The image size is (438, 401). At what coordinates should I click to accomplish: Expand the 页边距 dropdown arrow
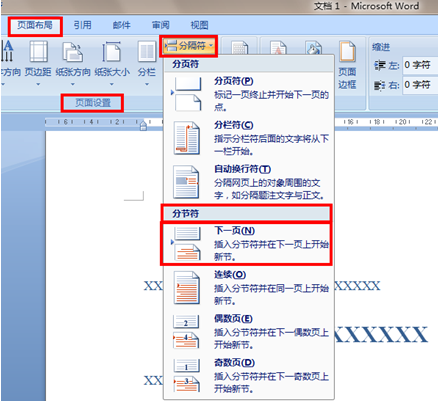coord(38,84)
